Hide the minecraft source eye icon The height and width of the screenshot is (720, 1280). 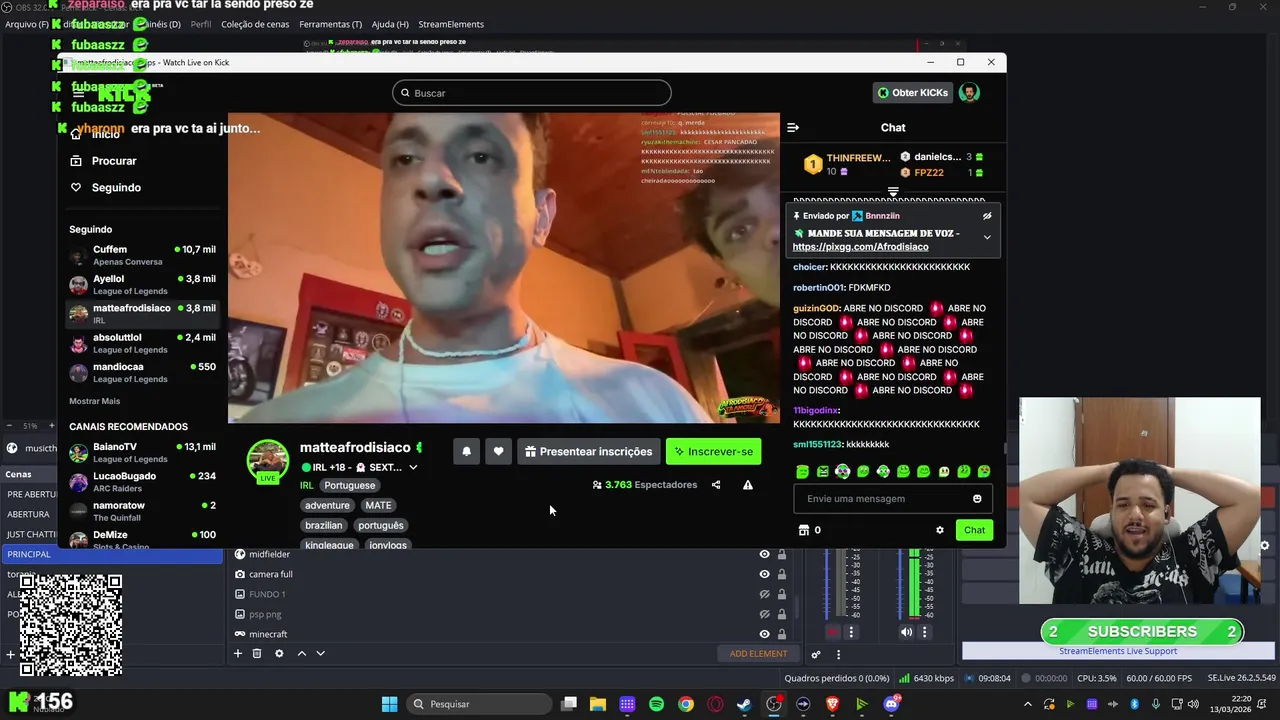[x=764, y=634]
